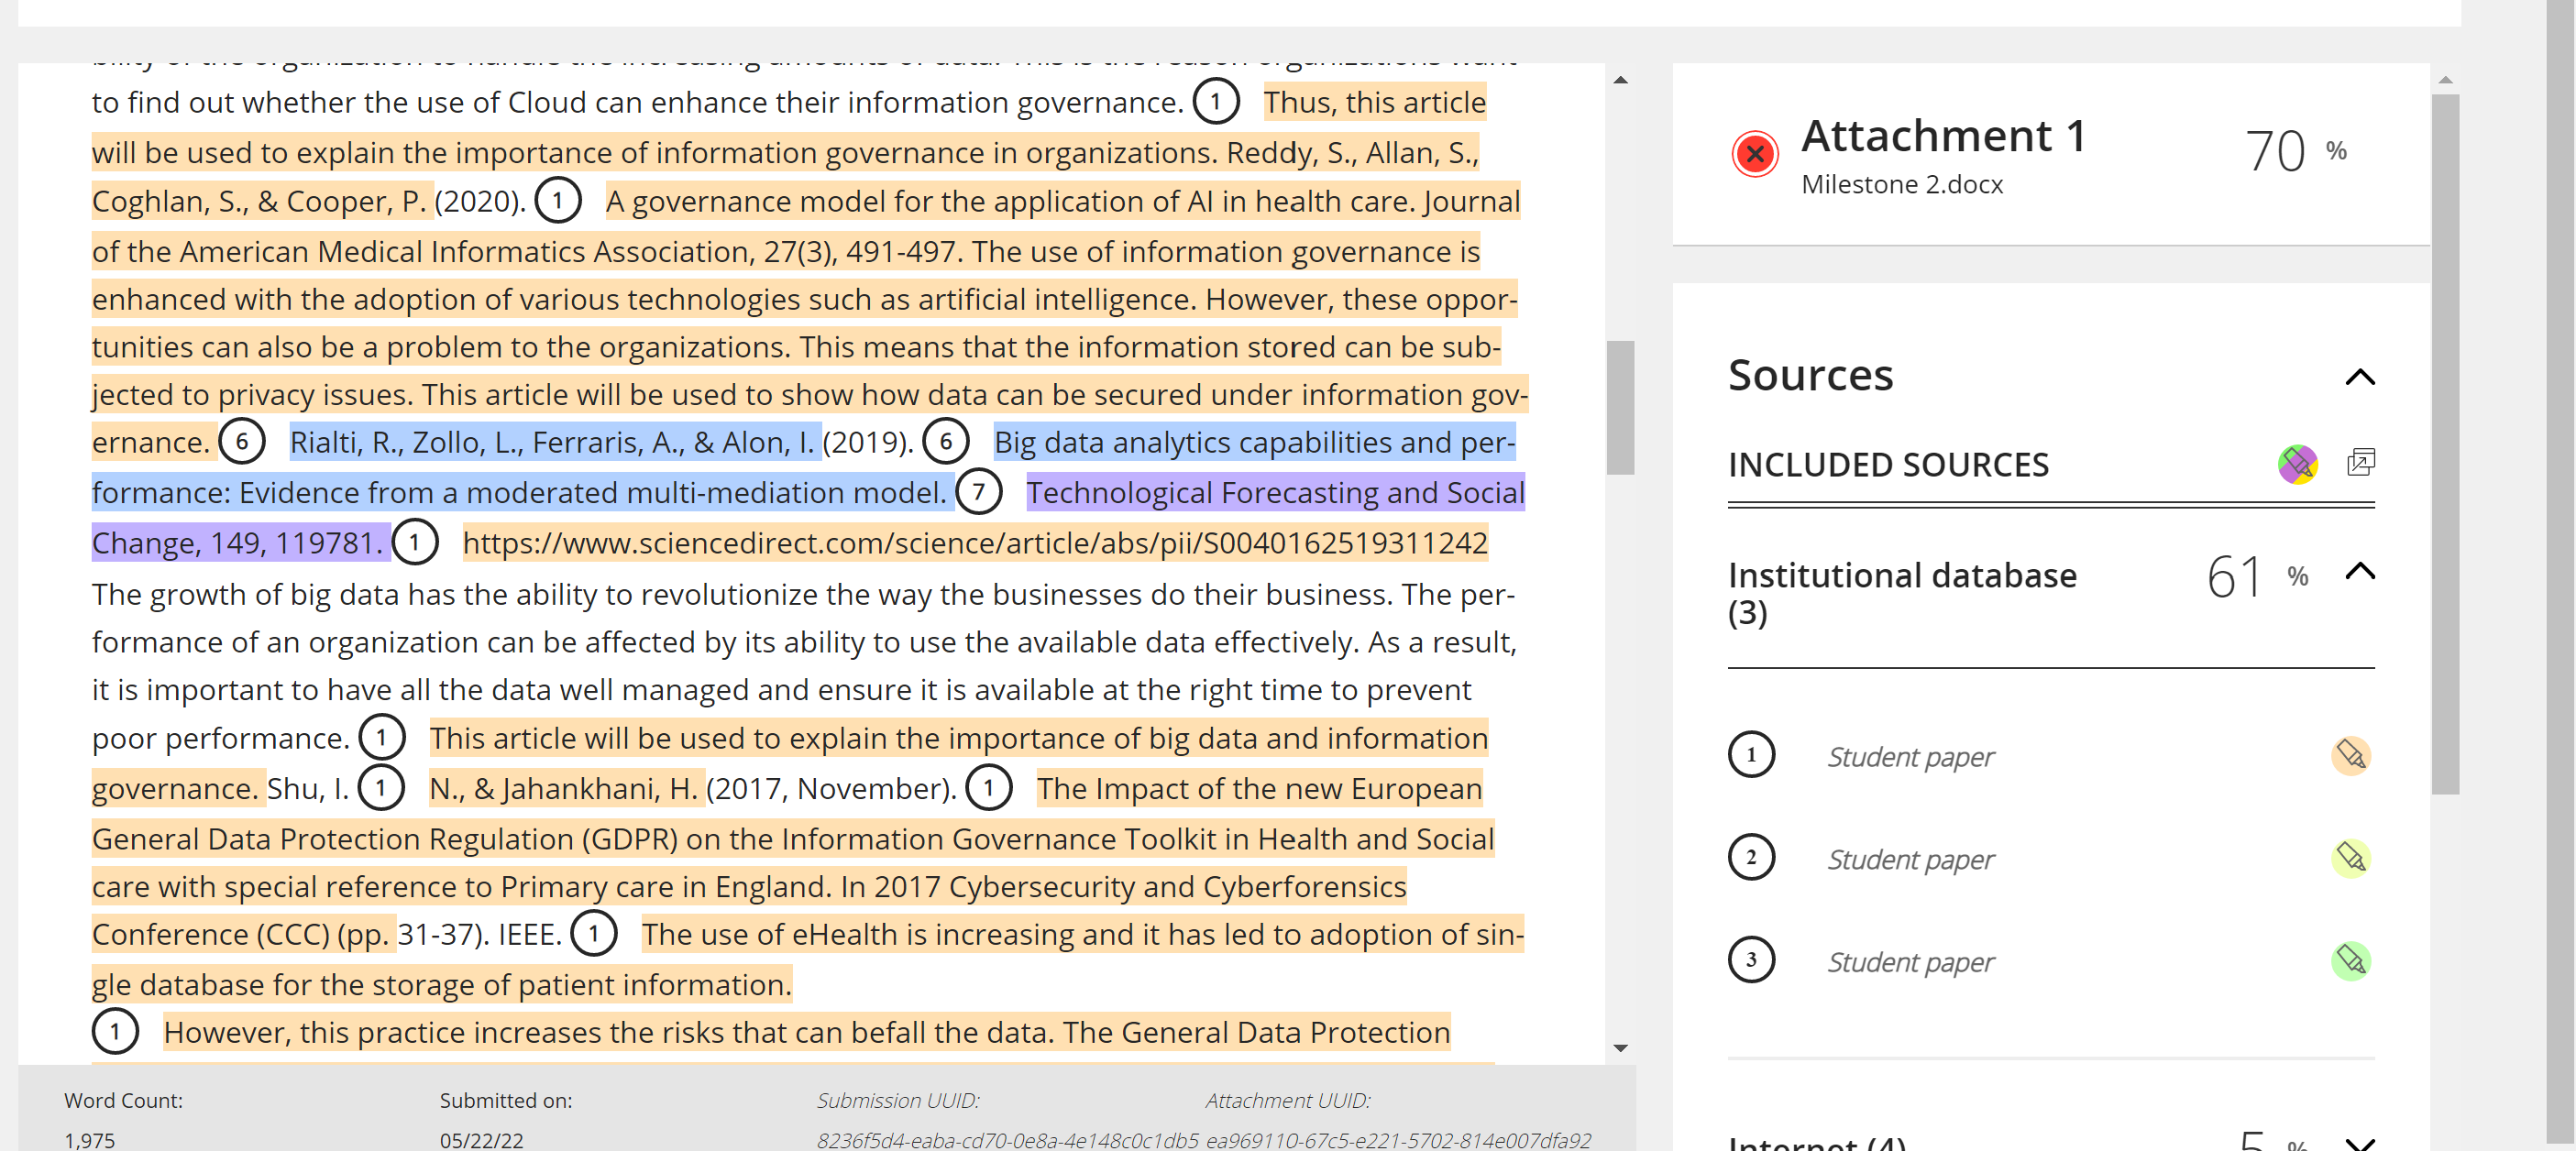Click citation marker 1 before "A governance model"
The image size is (2576, 1151).
coord(558,201)
